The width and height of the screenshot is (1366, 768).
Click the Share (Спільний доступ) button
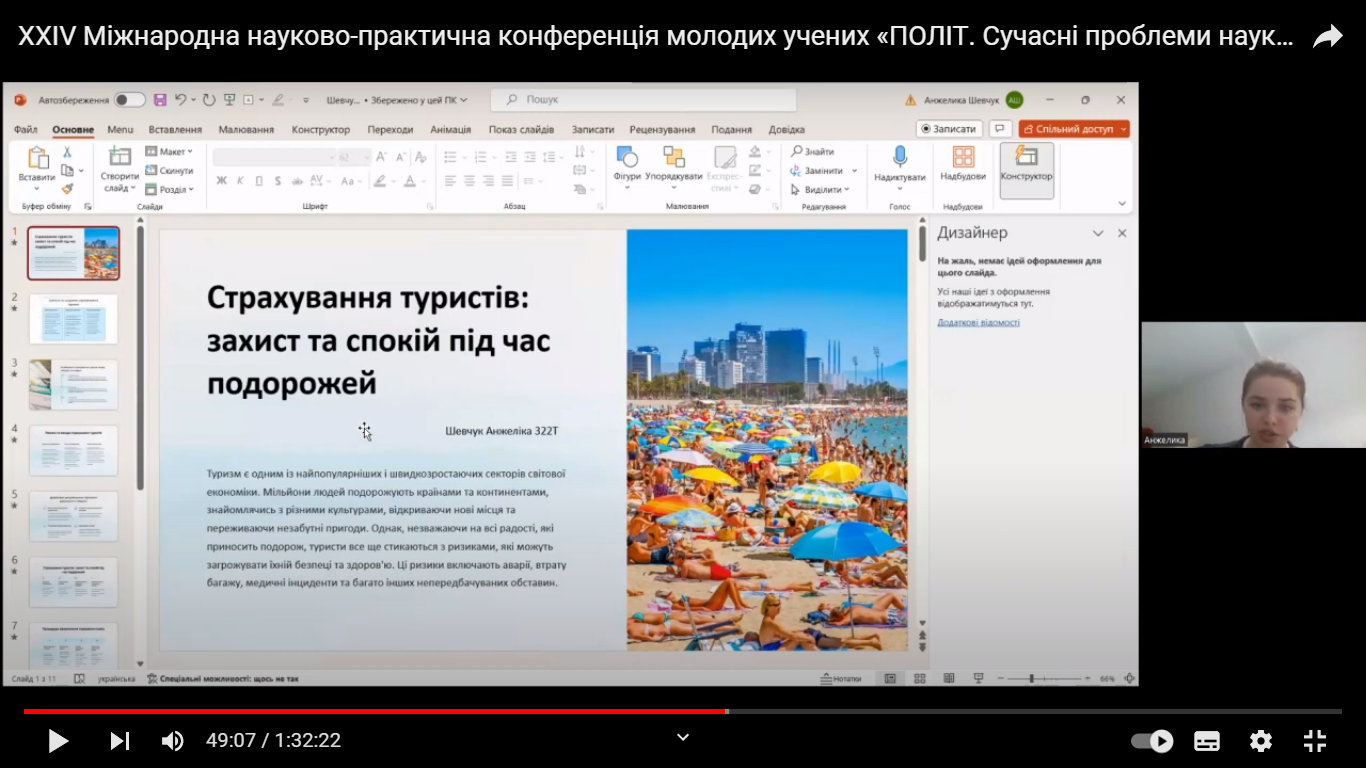click(1073, 129)
